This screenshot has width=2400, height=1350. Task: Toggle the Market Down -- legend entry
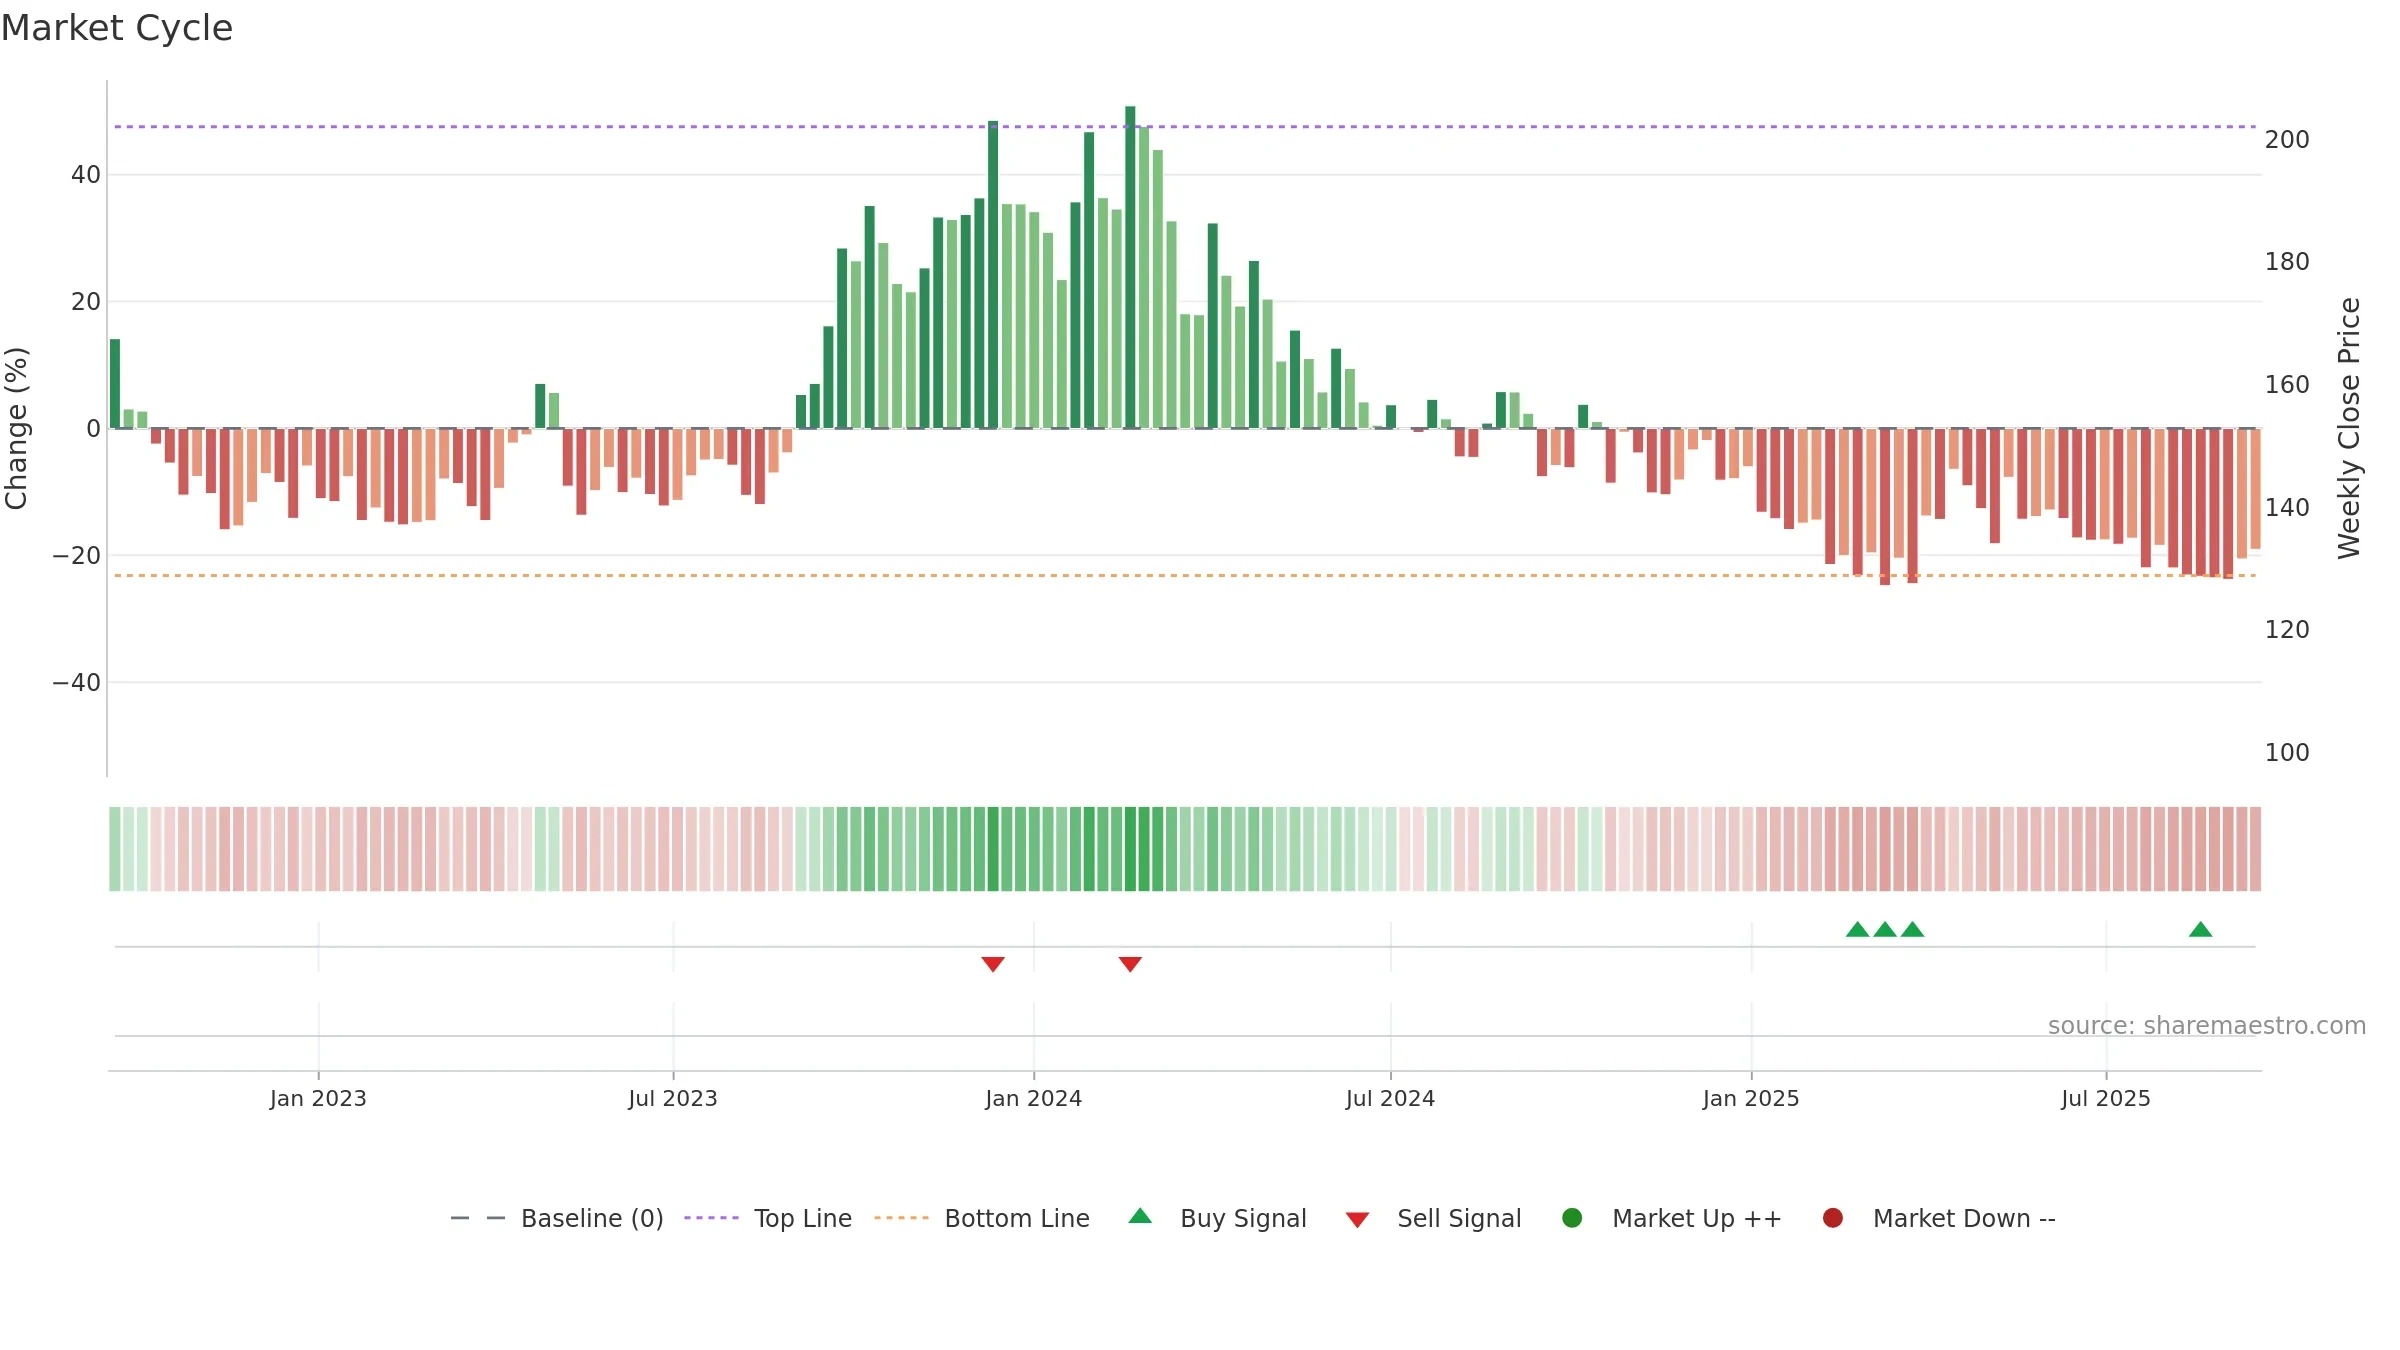[x=1939, y=1218]
